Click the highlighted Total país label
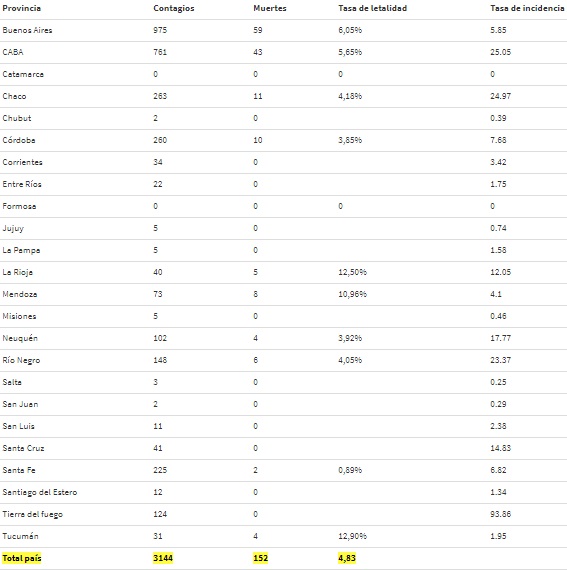 pyautogui.click(x=22, y=558)
